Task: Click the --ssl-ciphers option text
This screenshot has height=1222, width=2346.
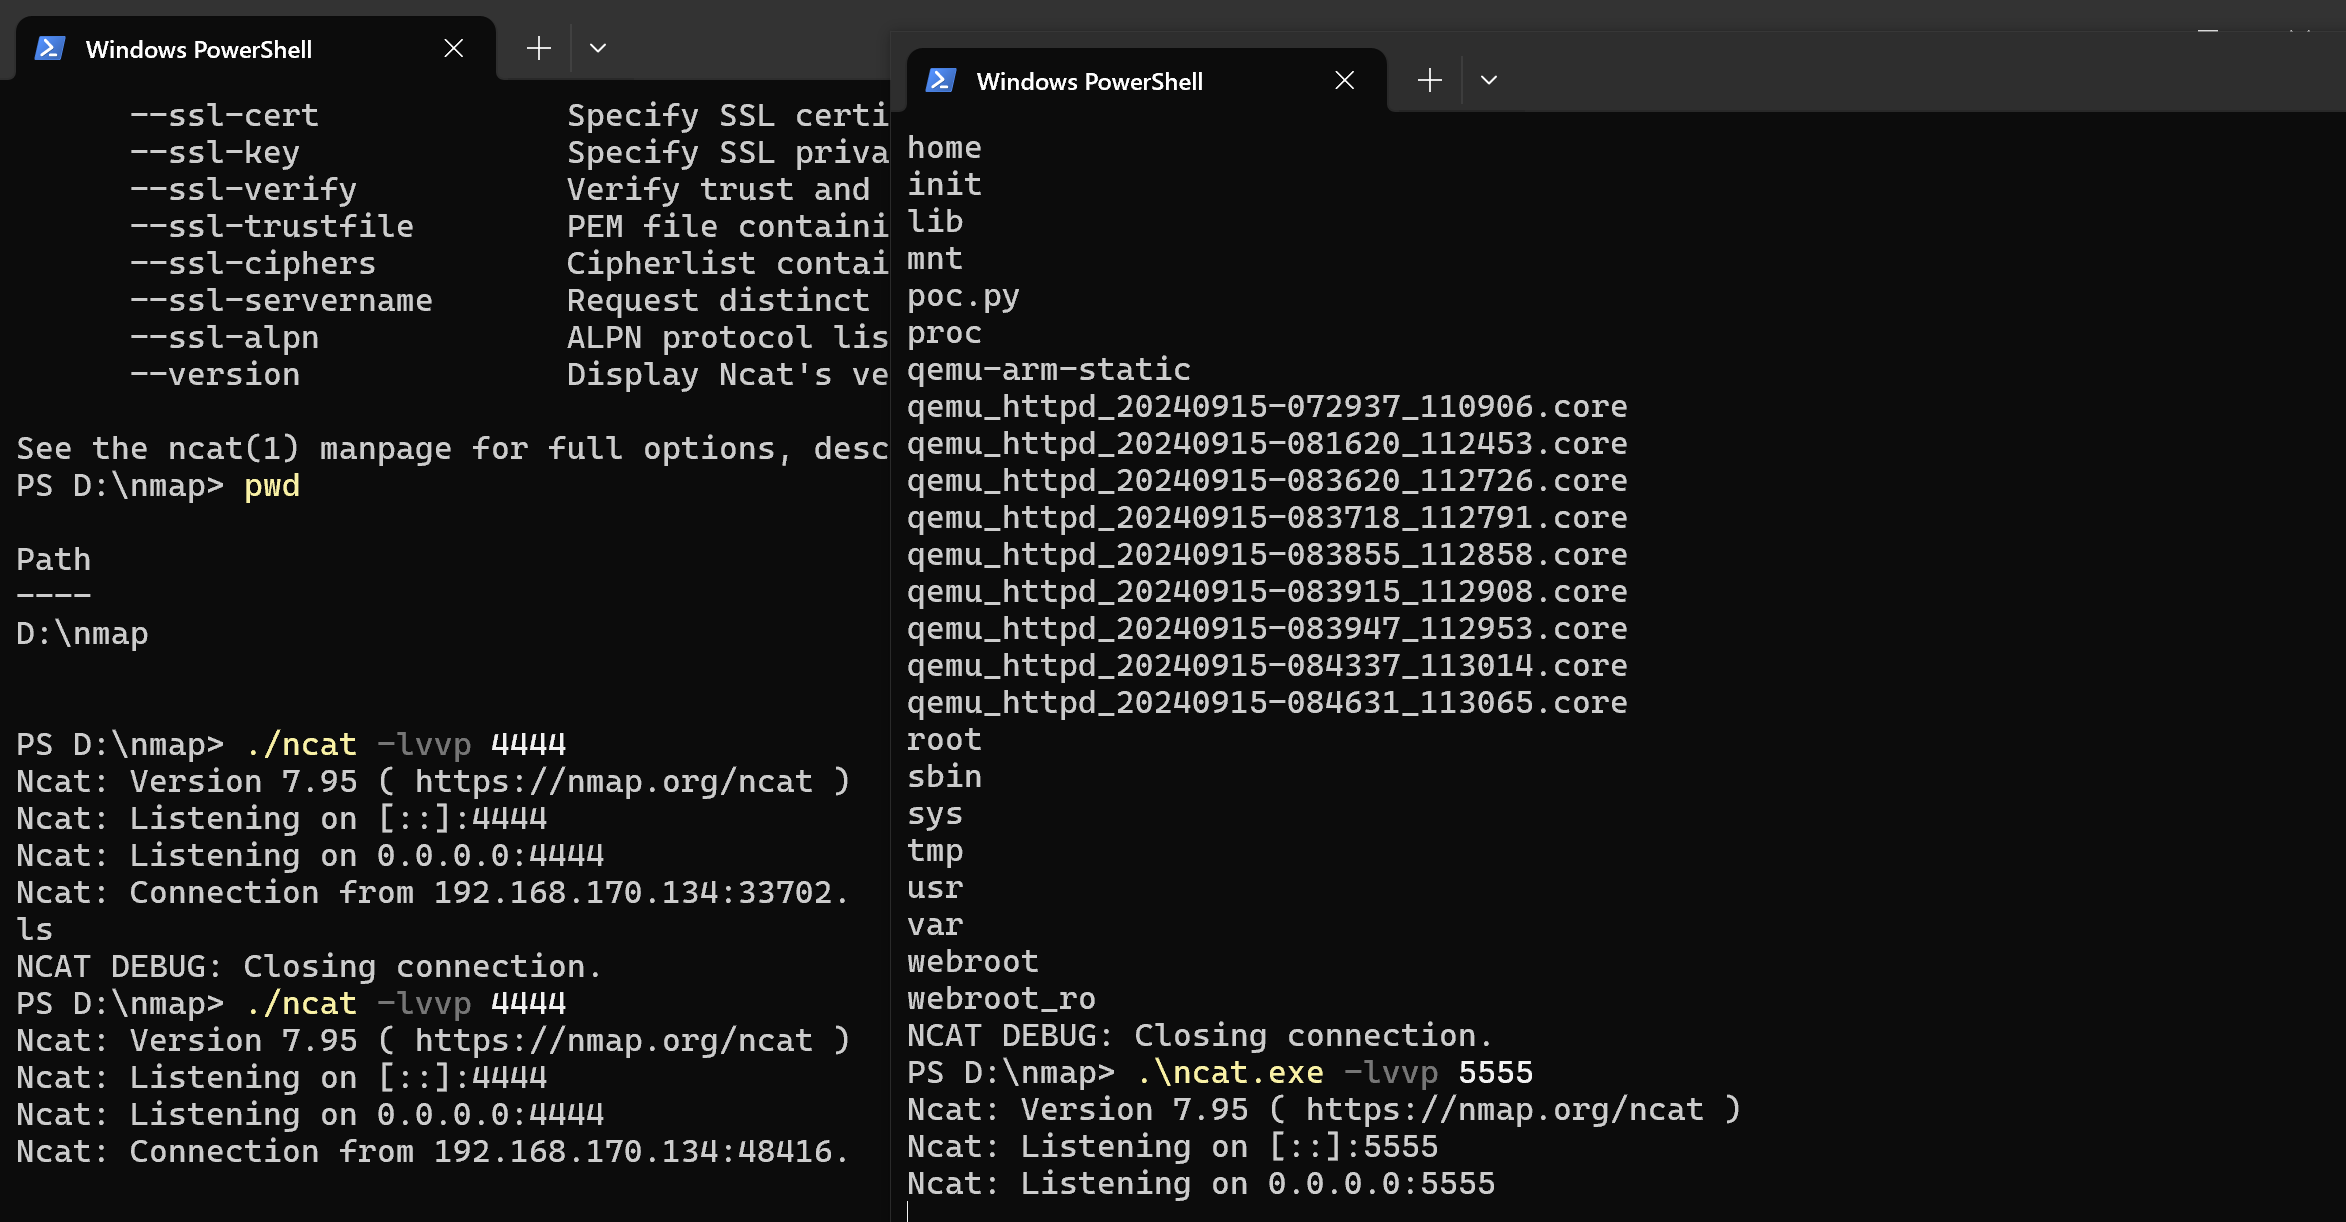Action: coord(253,263)
